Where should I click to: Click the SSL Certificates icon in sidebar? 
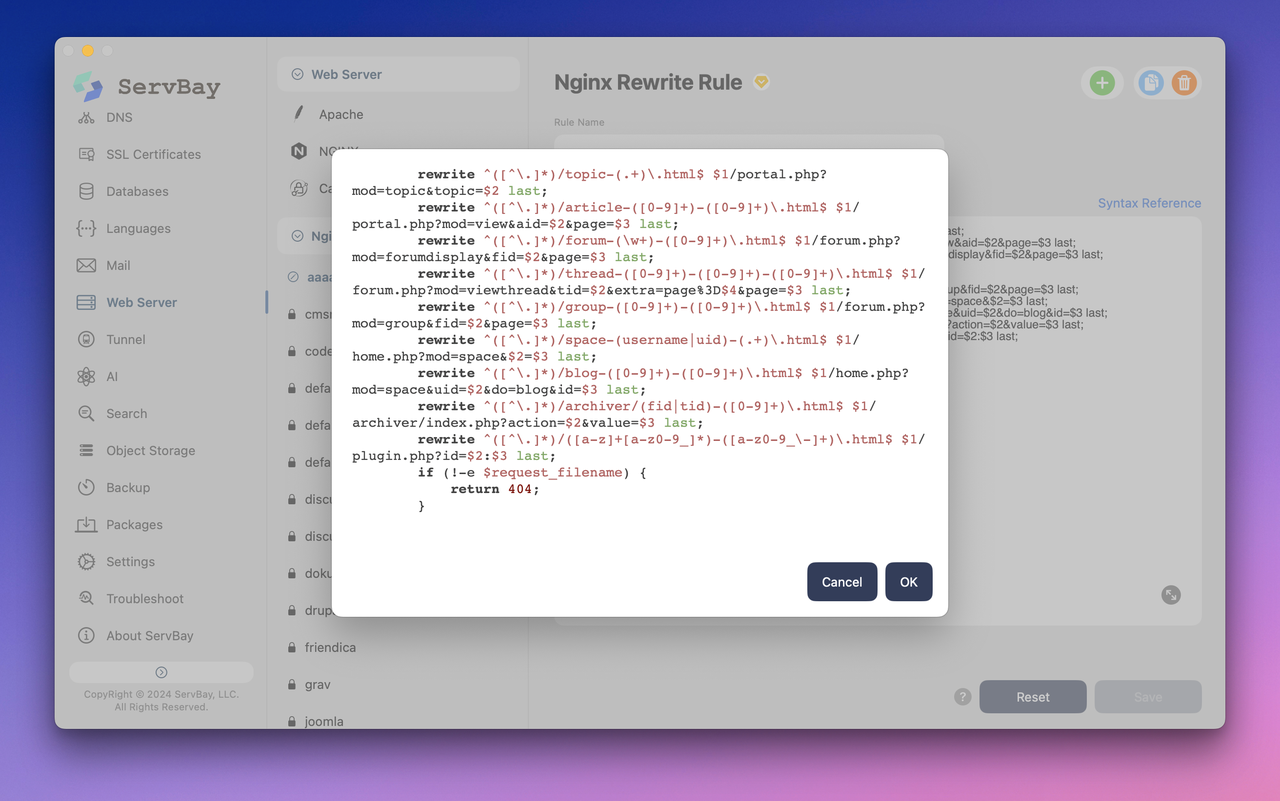pos(86,154)
